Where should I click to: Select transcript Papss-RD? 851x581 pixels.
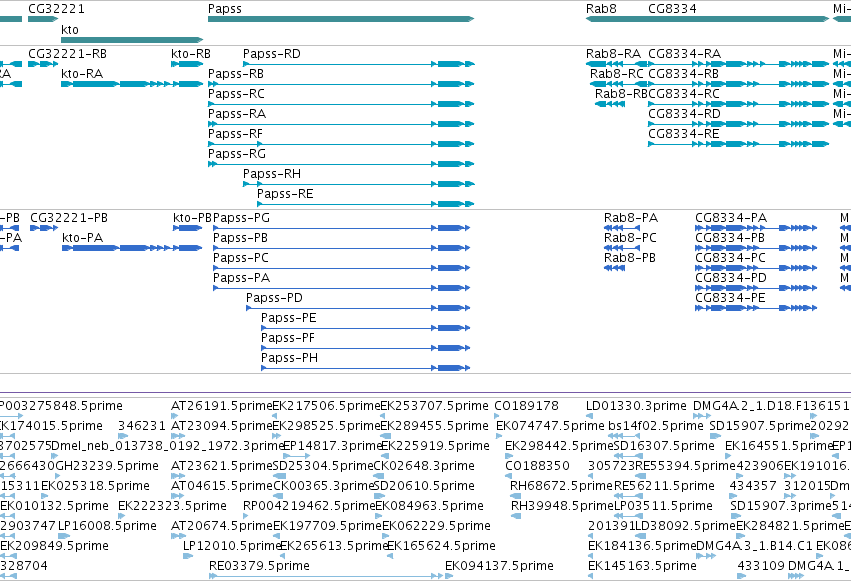[359, 64]
